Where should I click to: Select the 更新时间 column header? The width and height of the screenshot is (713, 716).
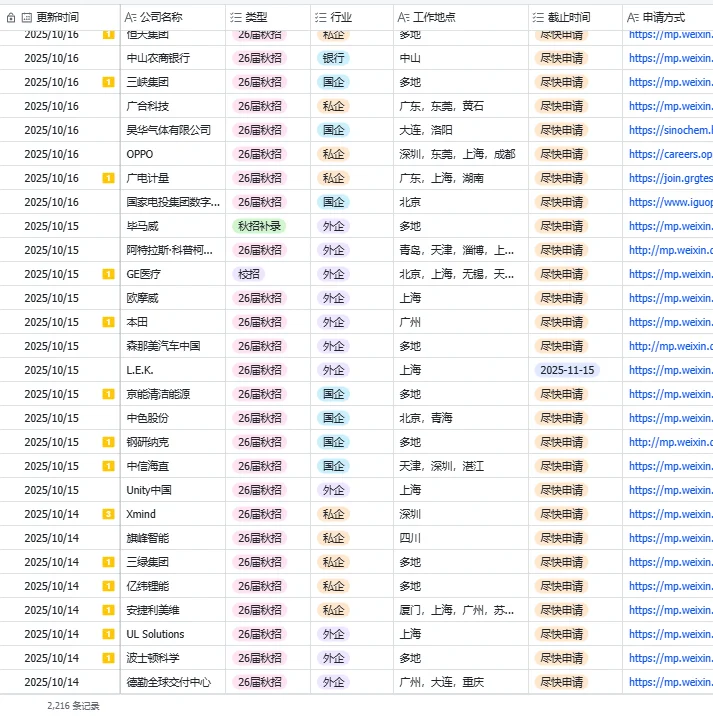60,18
